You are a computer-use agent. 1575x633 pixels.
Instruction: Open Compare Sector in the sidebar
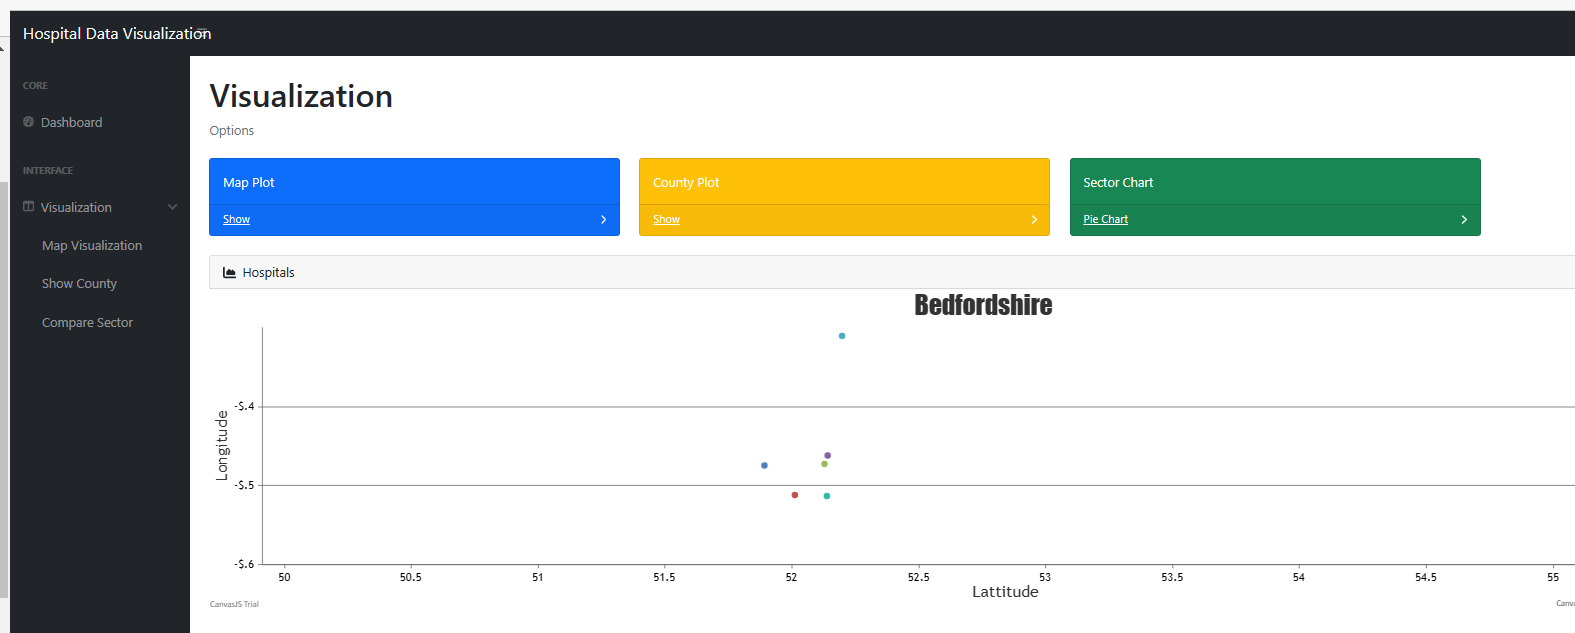coord(87,323)
